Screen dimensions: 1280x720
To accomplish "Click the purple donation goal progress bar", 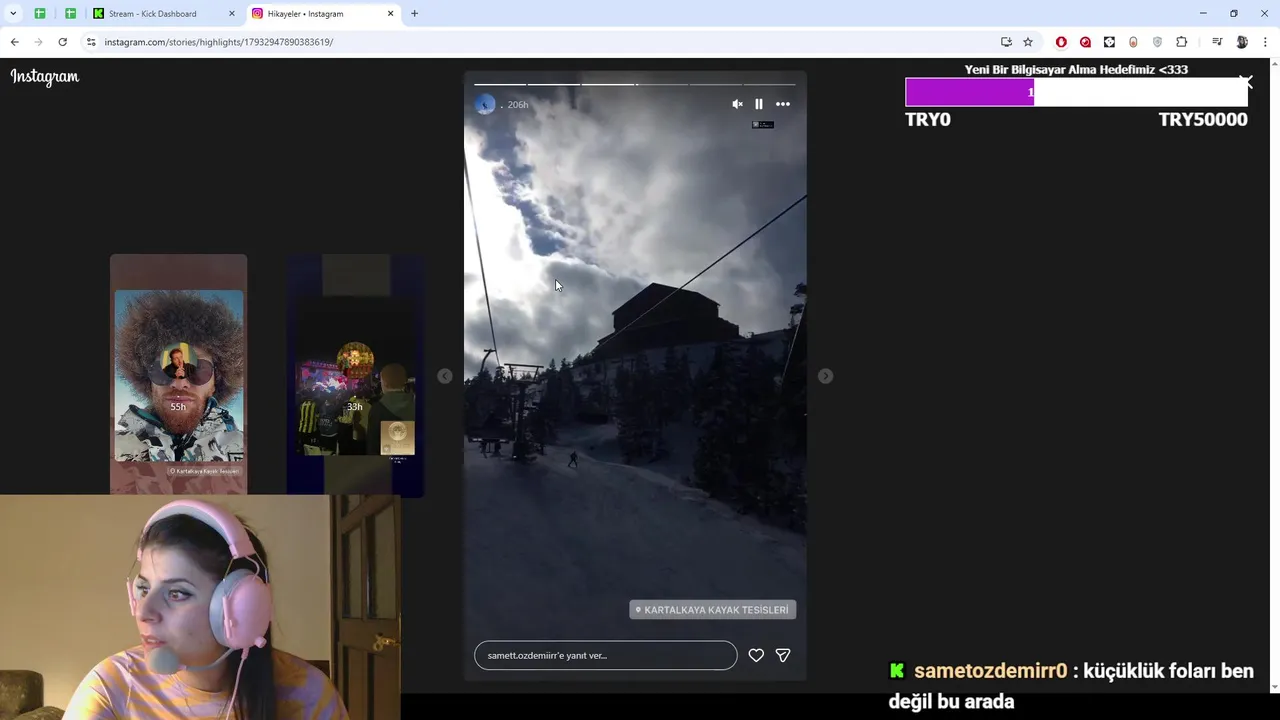I will (x=1076, y=92).
